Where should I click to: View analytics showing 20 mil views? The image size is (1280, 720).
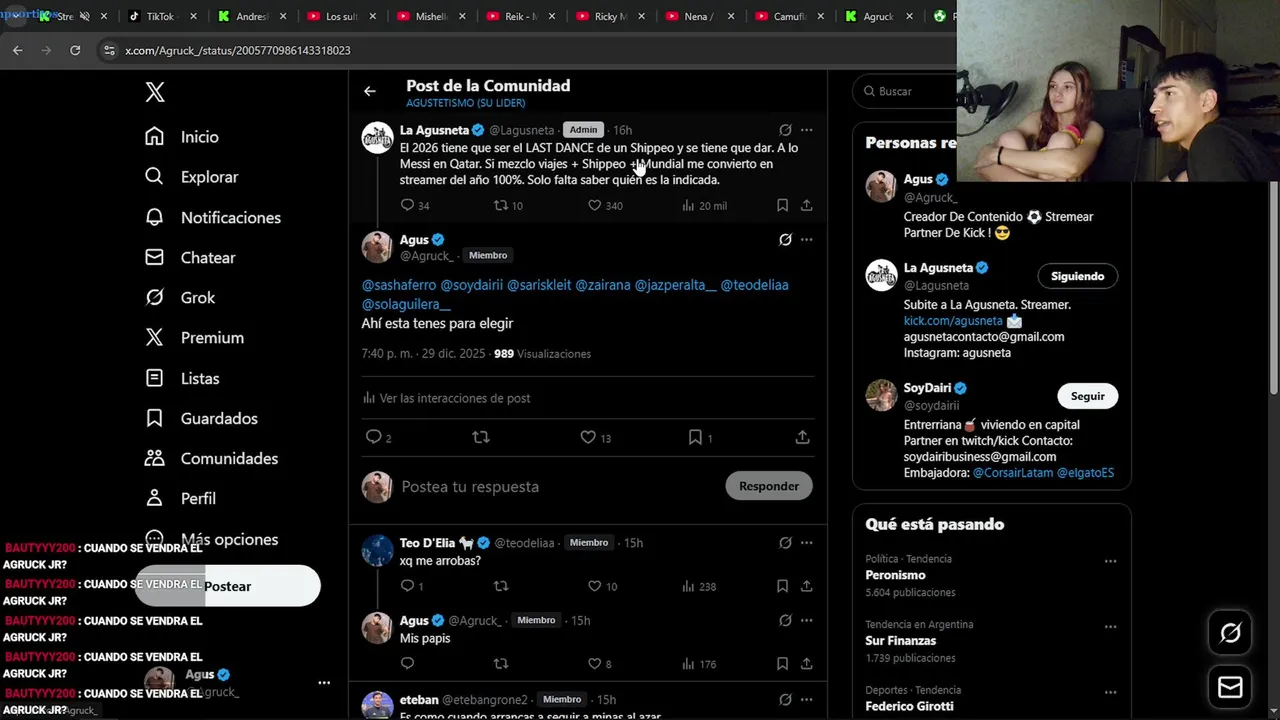pyautogui.click(x=704, y=205)
